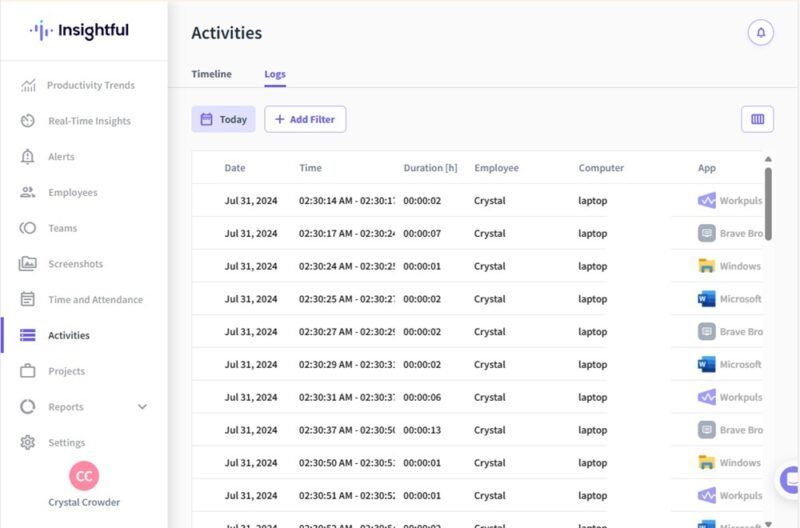
Task: Open the Reports circle icon
Action: point(28,407)
